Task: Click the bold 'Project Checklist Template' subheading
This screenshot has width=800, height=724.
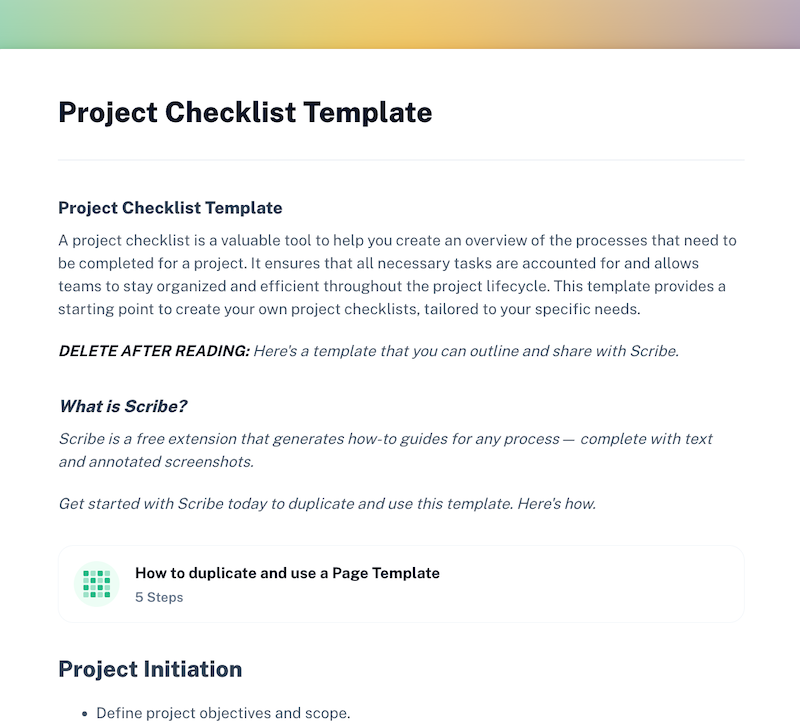Action: (x=170, y=207)
